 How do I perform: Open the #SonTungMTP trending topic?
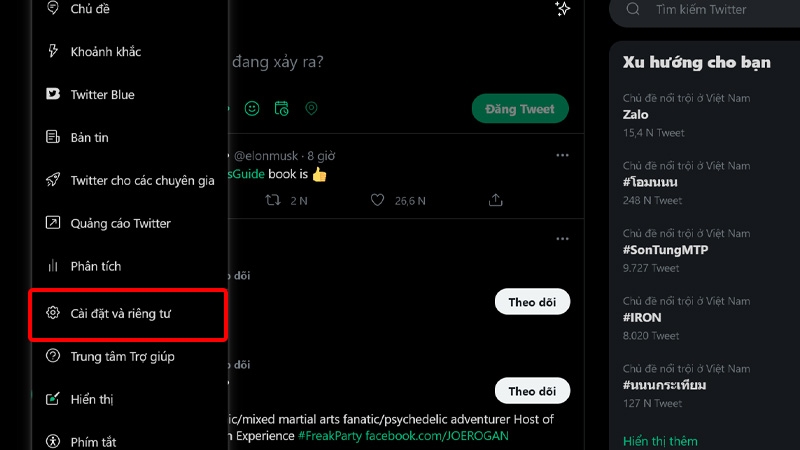665,249
